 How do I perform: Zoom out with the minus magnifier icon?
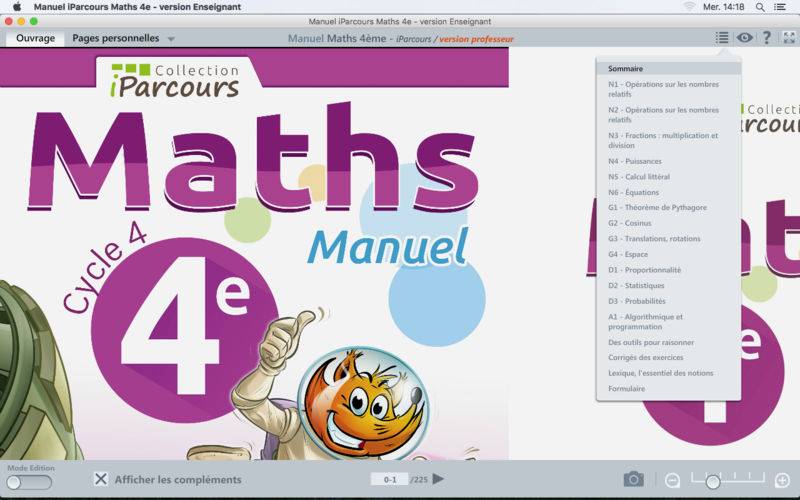(x=672, y=480)
